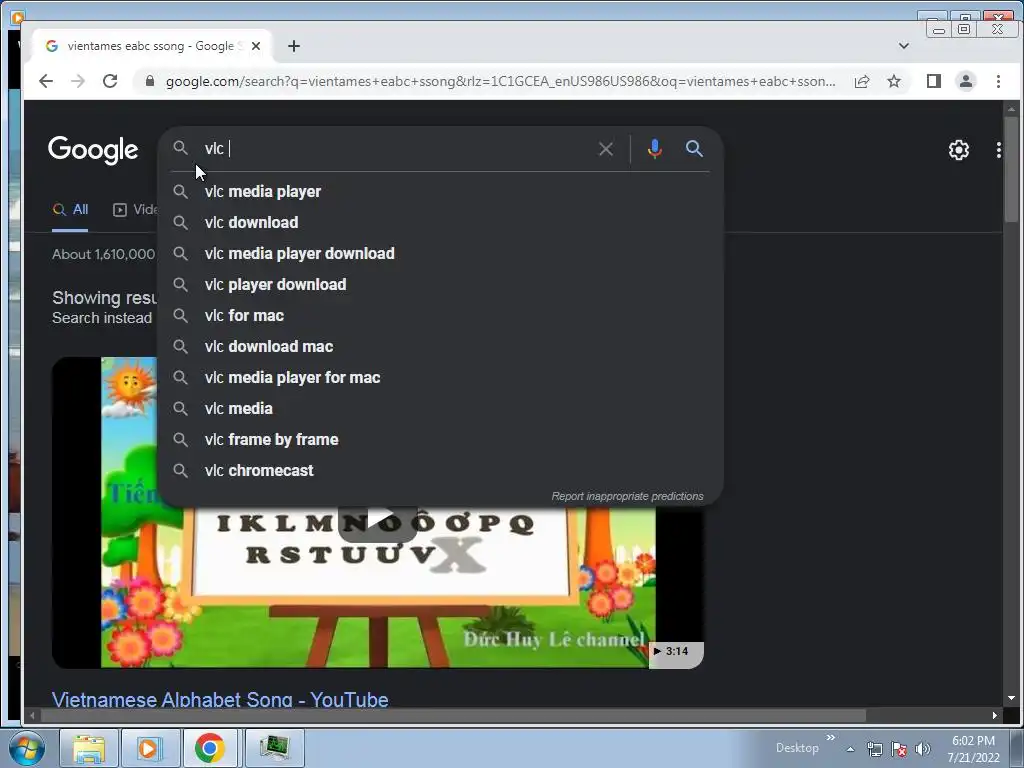Share this page via address bar icon
Screen dimensions: 1024x768
[x=861, y=81]
